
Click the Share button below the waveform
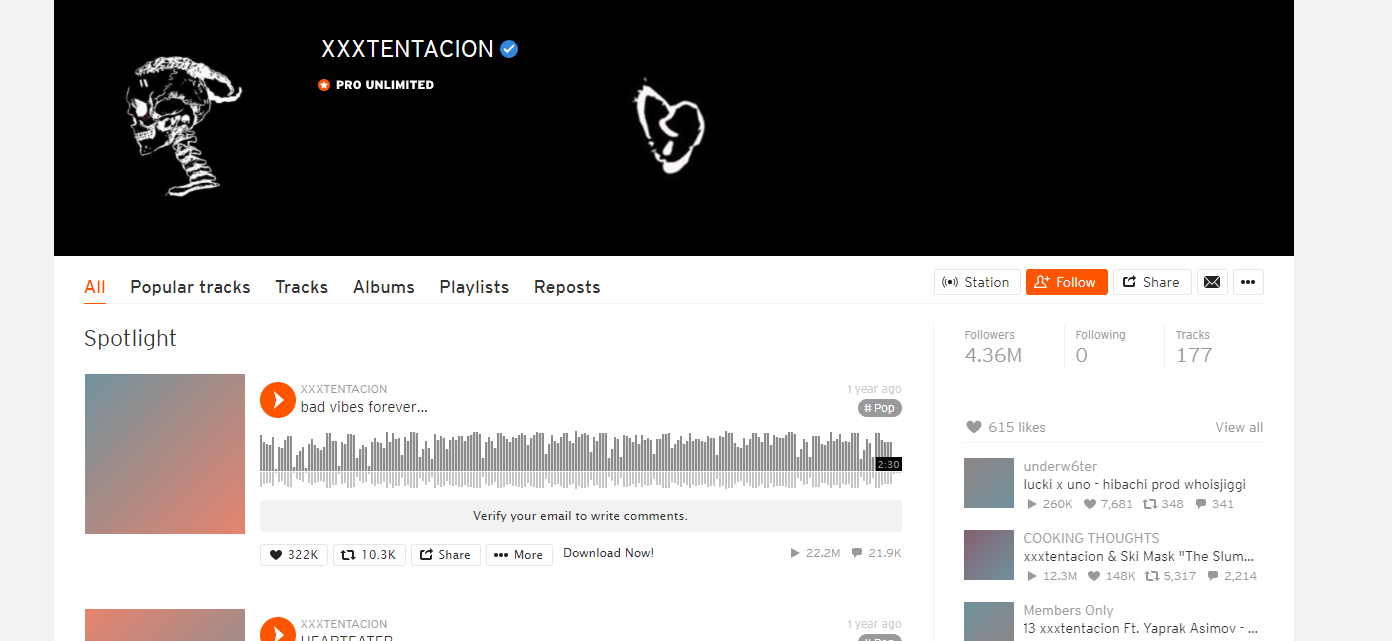tap(446, 555)
